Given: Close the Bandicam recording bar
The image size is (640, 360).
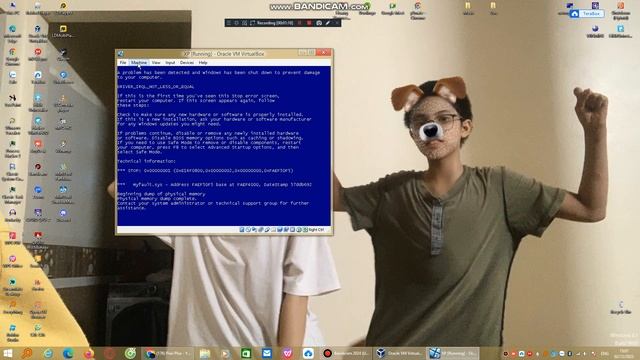Looking at the screenshot, I should pos(336,23).
